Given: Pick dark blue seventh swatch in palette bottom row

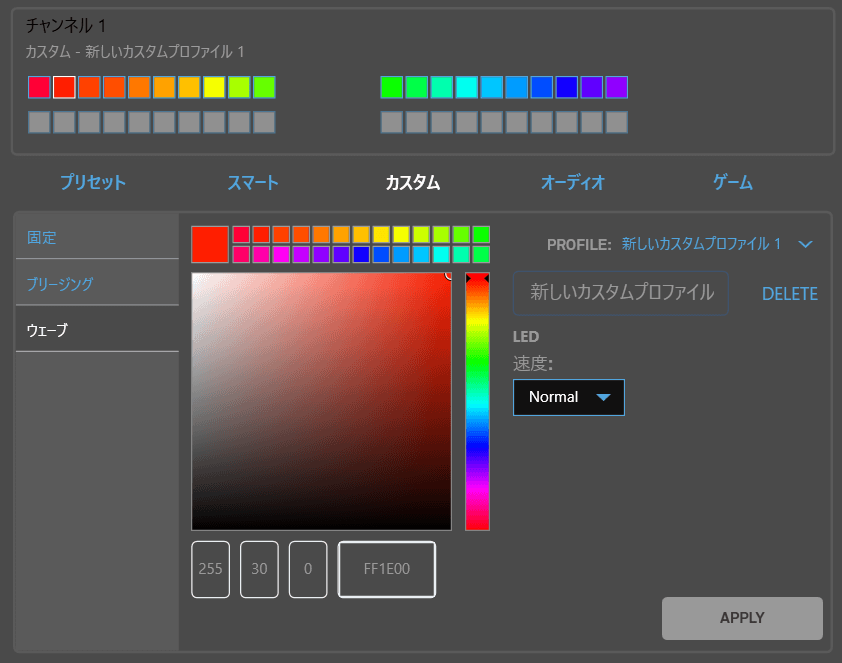Looking at the screenshot, I should pyautogui.click(x=361, y=254).
